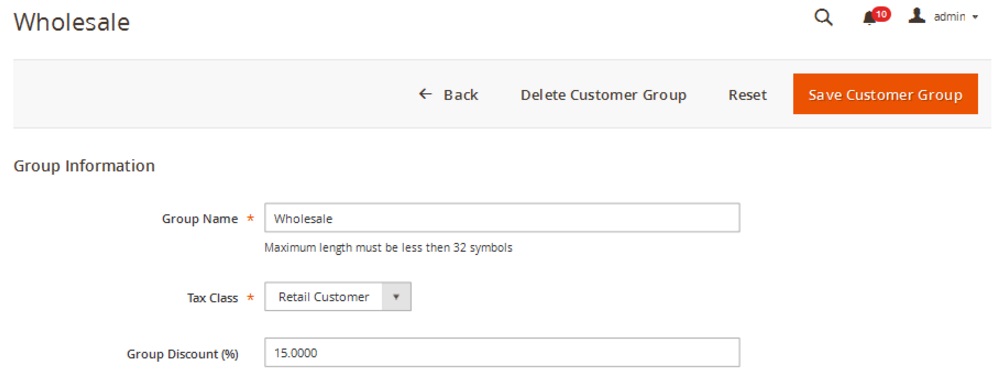Image resolution: width=997 pixels, height=383 pixels.
Task: Click the Group Information section heading
Action: (x=84, y=166)
